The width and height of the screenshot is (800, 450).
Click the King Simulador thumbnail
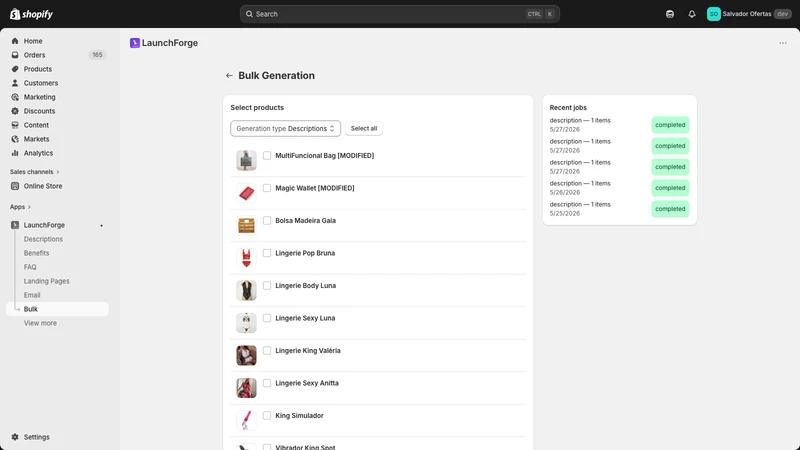point(246,420)
